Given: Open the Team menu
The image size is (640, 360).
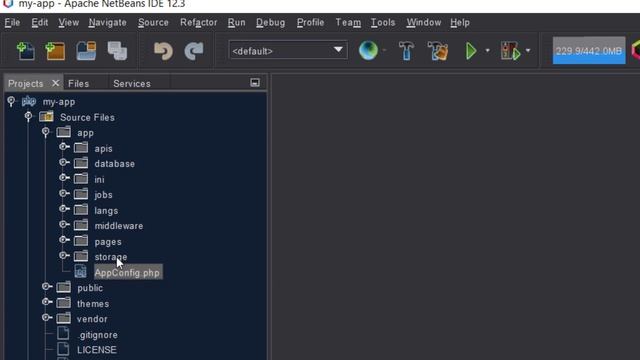Looking at the screenshot, I should (x=348, y=22).
